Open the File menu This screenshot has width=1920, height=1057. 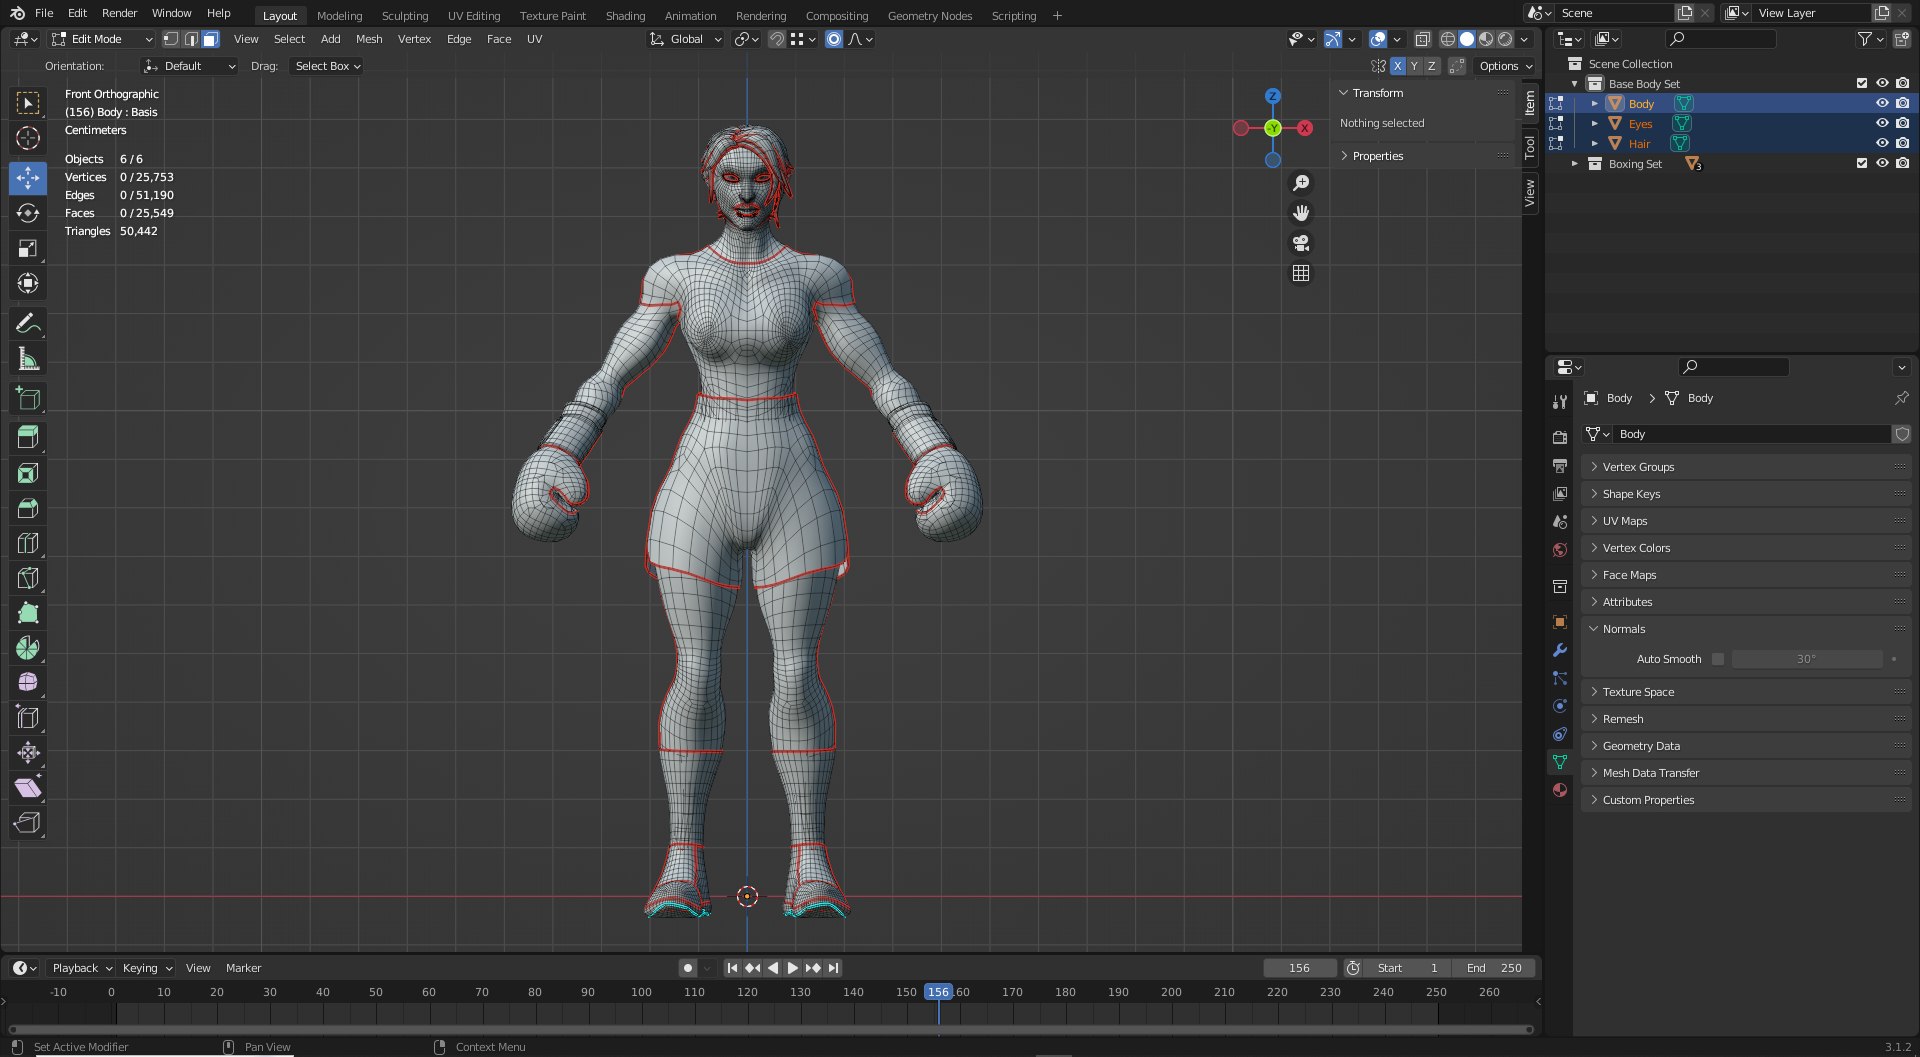[44, 13]
